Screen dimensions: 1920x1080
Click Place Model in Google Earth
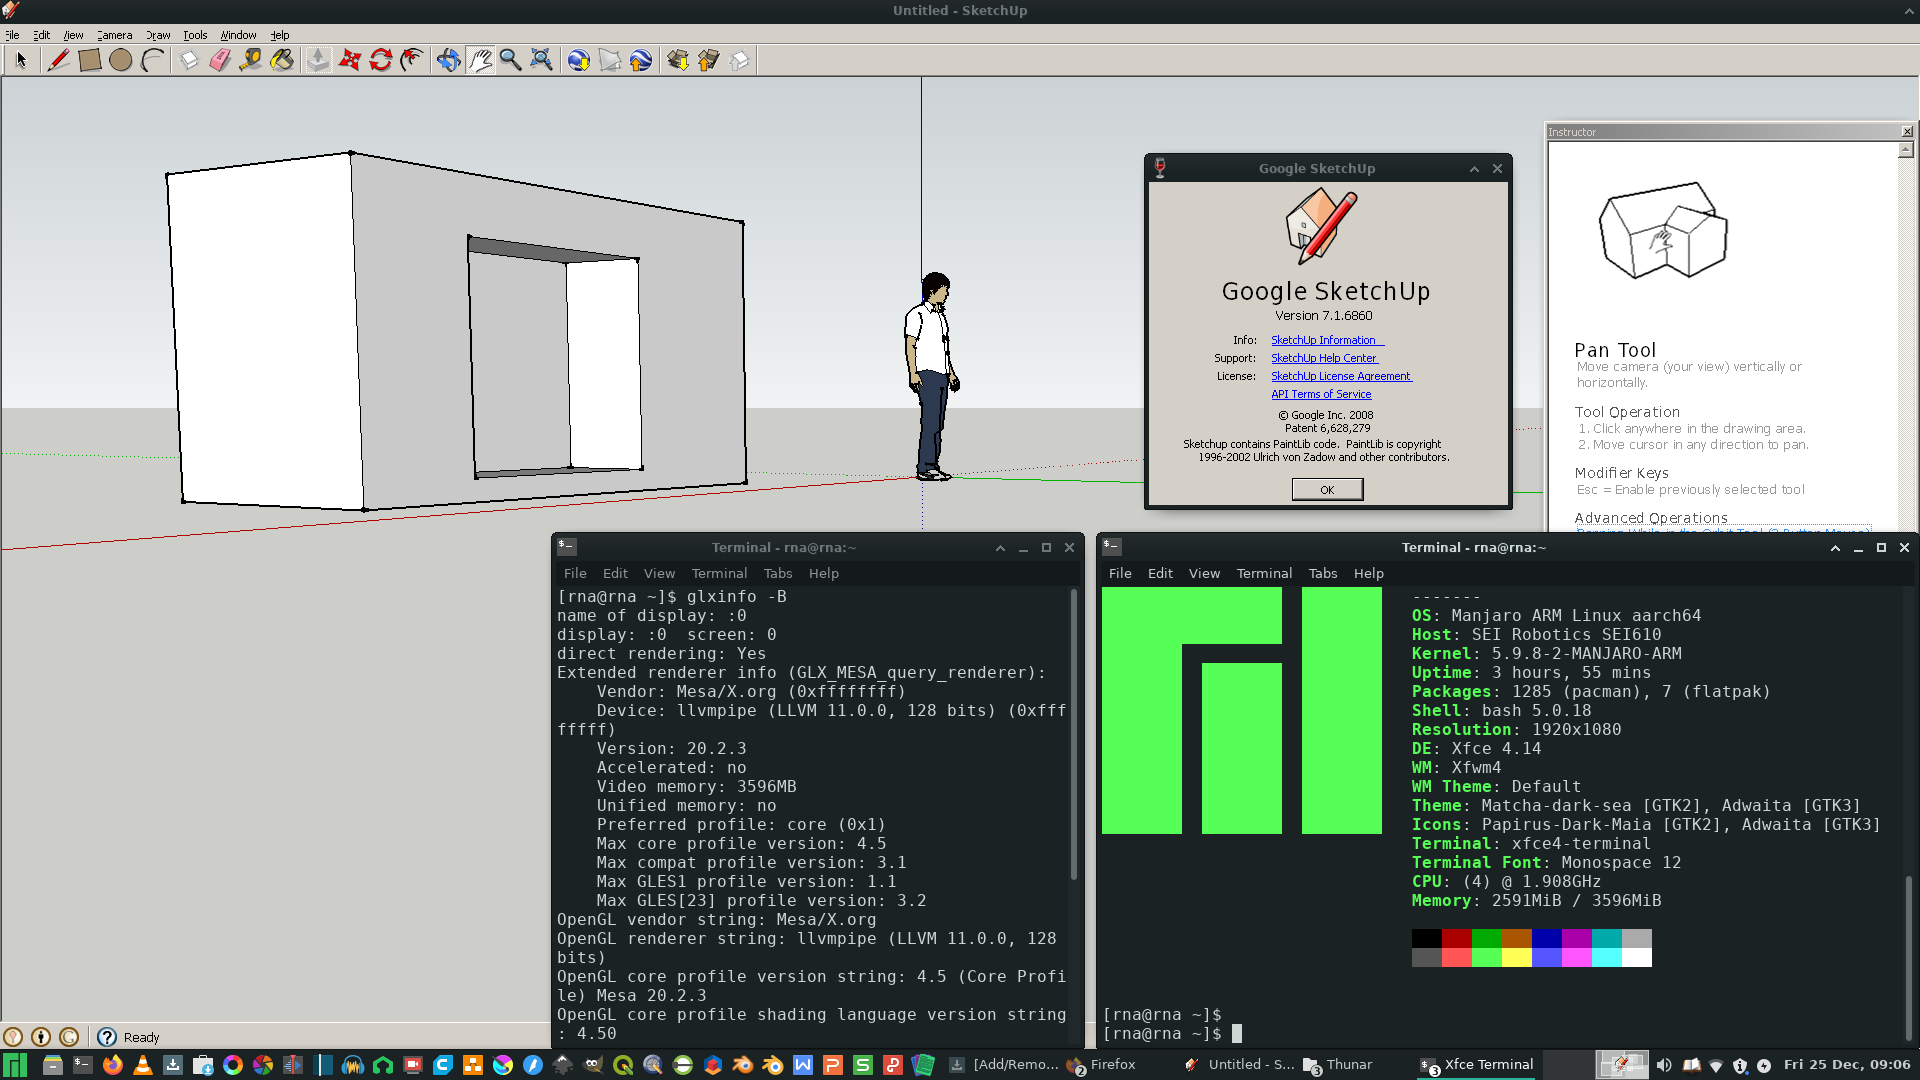tap(641, 60)
